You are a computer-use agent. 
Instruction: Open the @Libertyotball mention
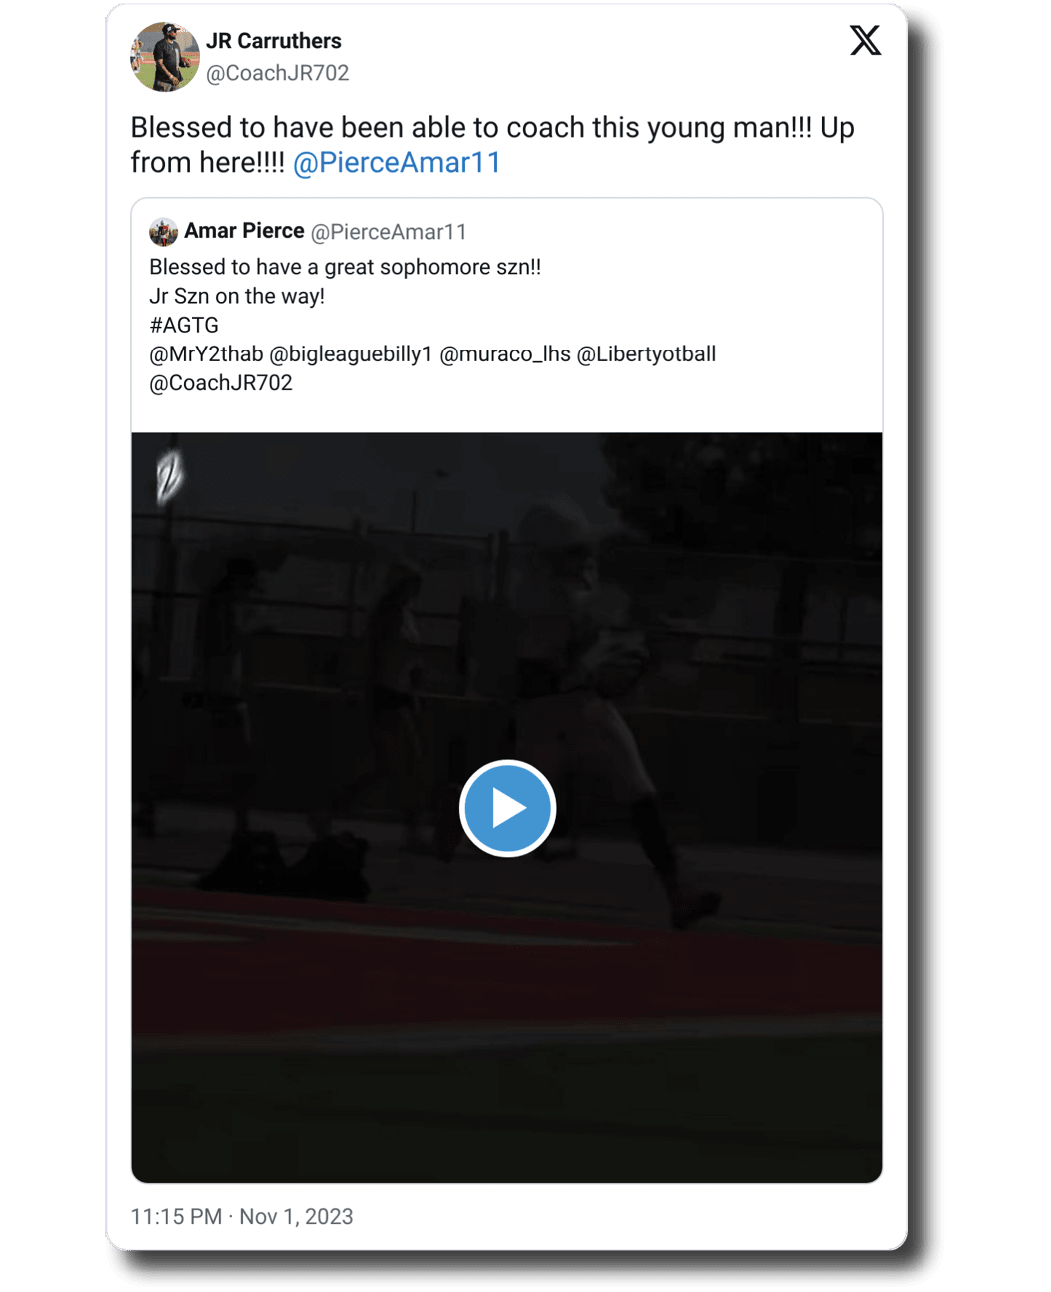click(646, 354)
